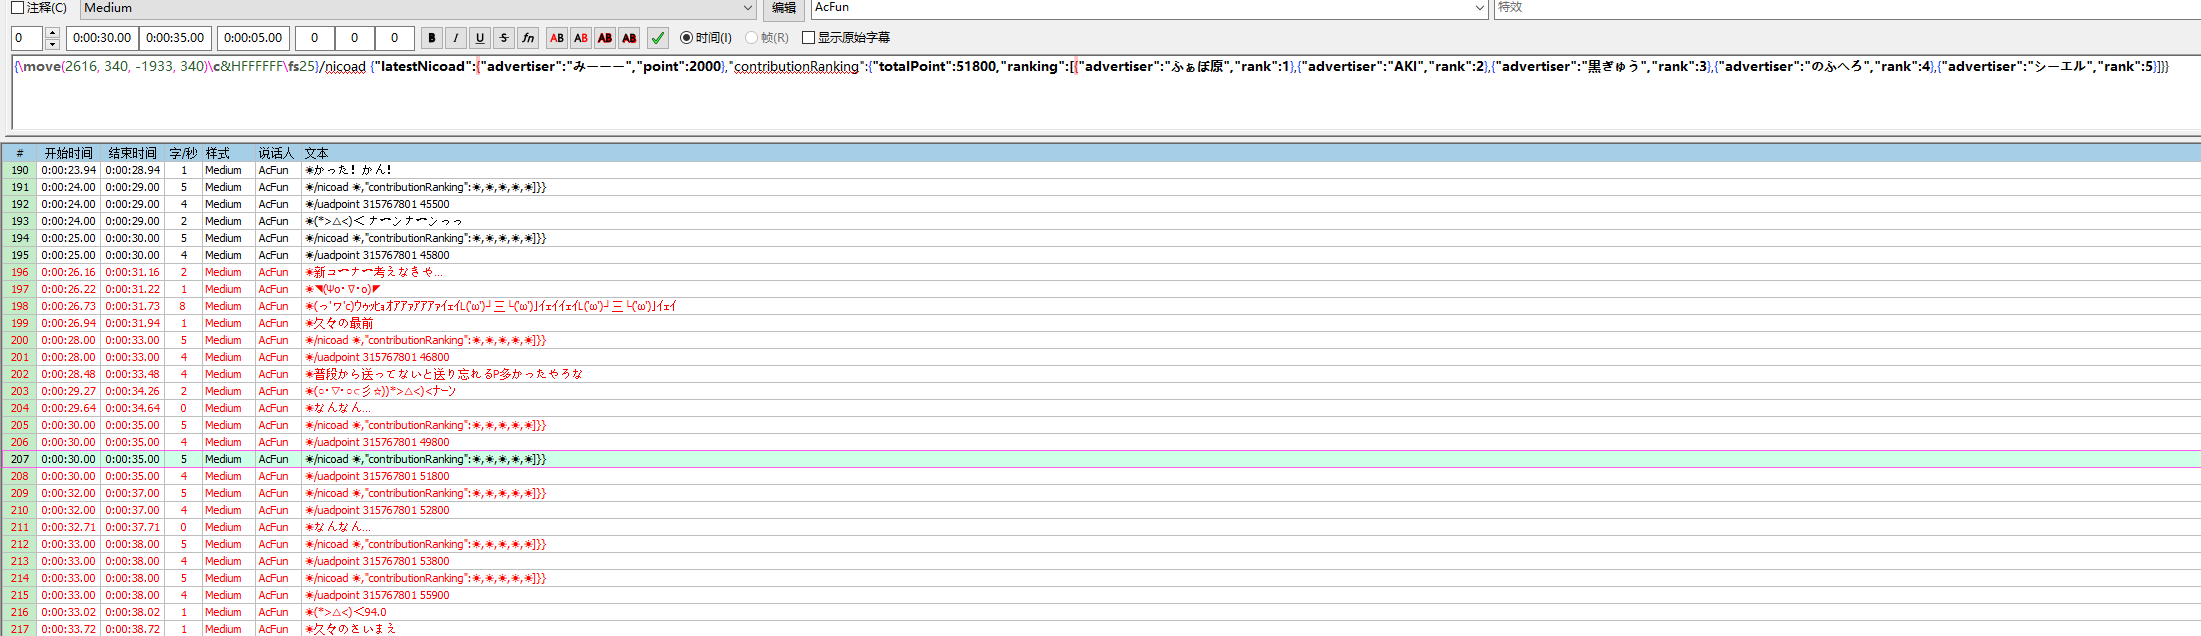
Task: Click the duration field 0:00:05.00
Action: (x=253, y=38)
